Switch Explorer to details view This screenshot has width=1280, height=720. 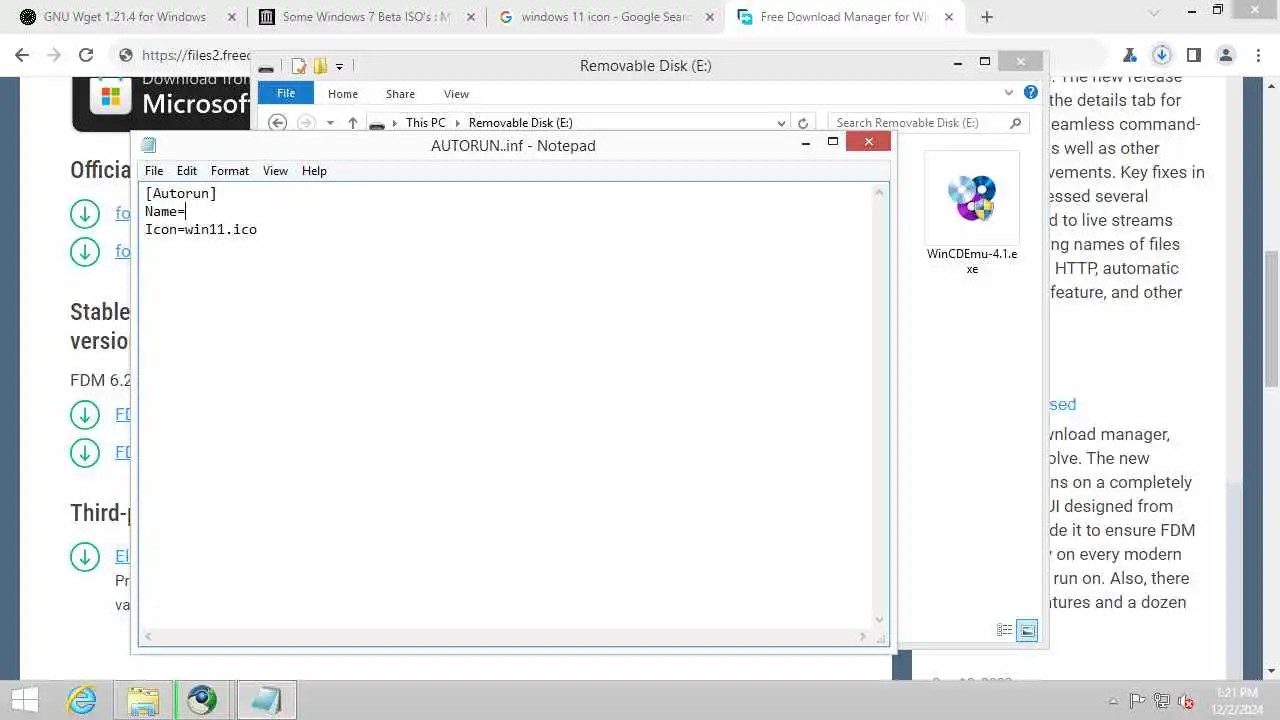(1005, 630)
